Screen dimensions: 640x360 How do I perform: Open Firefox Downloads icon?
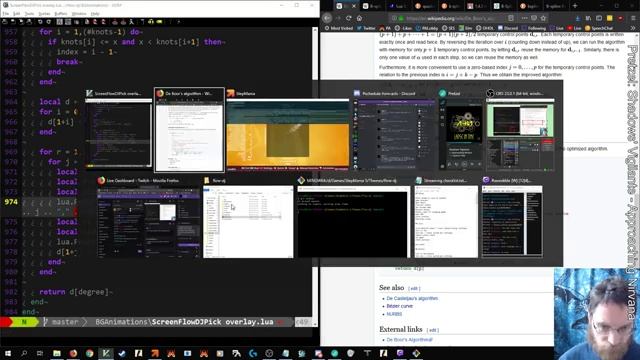[578, 18]
